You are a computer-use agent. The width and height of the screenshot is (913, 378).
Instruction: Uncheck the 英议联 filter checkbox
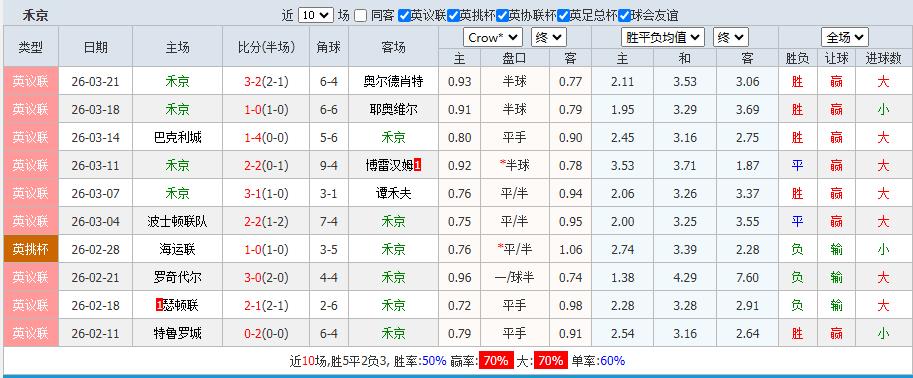coord(404,16)
